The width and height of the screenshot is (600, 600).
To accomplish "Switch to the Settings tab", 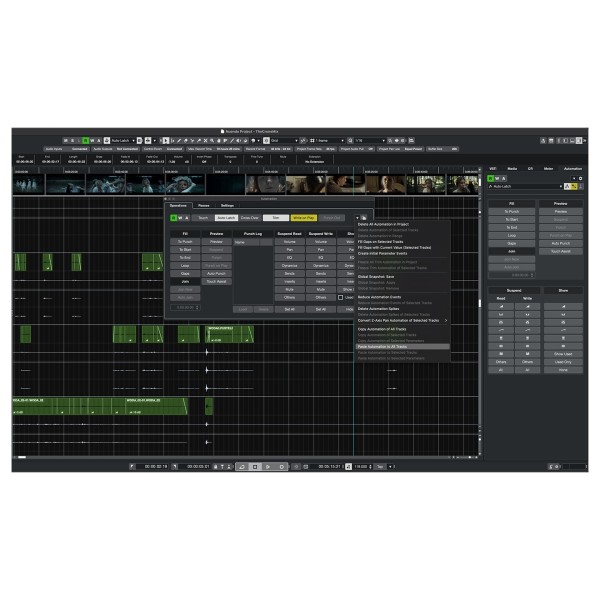I will tap(227, 205).
